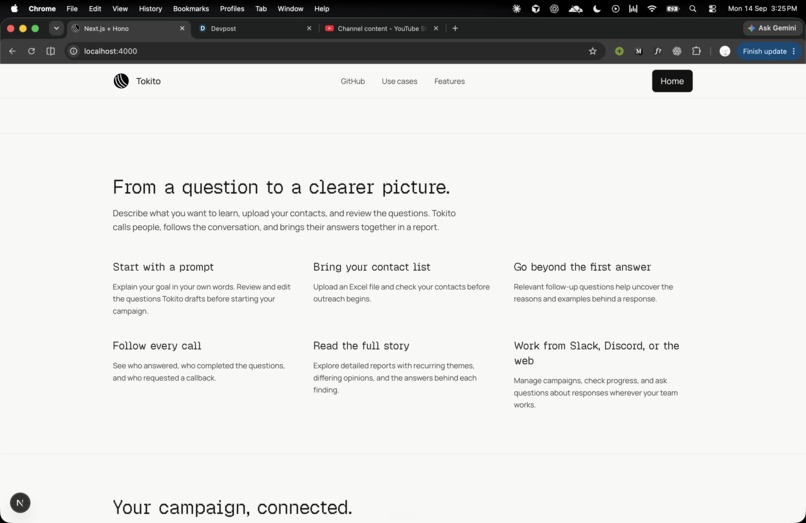Bookmark this page with the star
The height and width of the screenshot is (523, 806).
click(593, 51)
